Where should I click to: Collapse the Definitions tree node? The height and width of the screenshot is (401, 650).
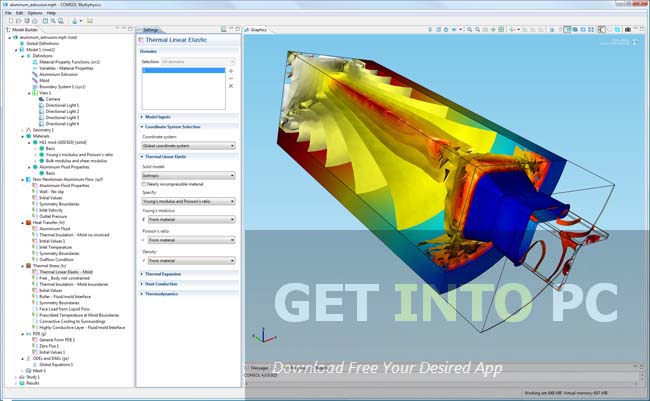pos(23,56)
